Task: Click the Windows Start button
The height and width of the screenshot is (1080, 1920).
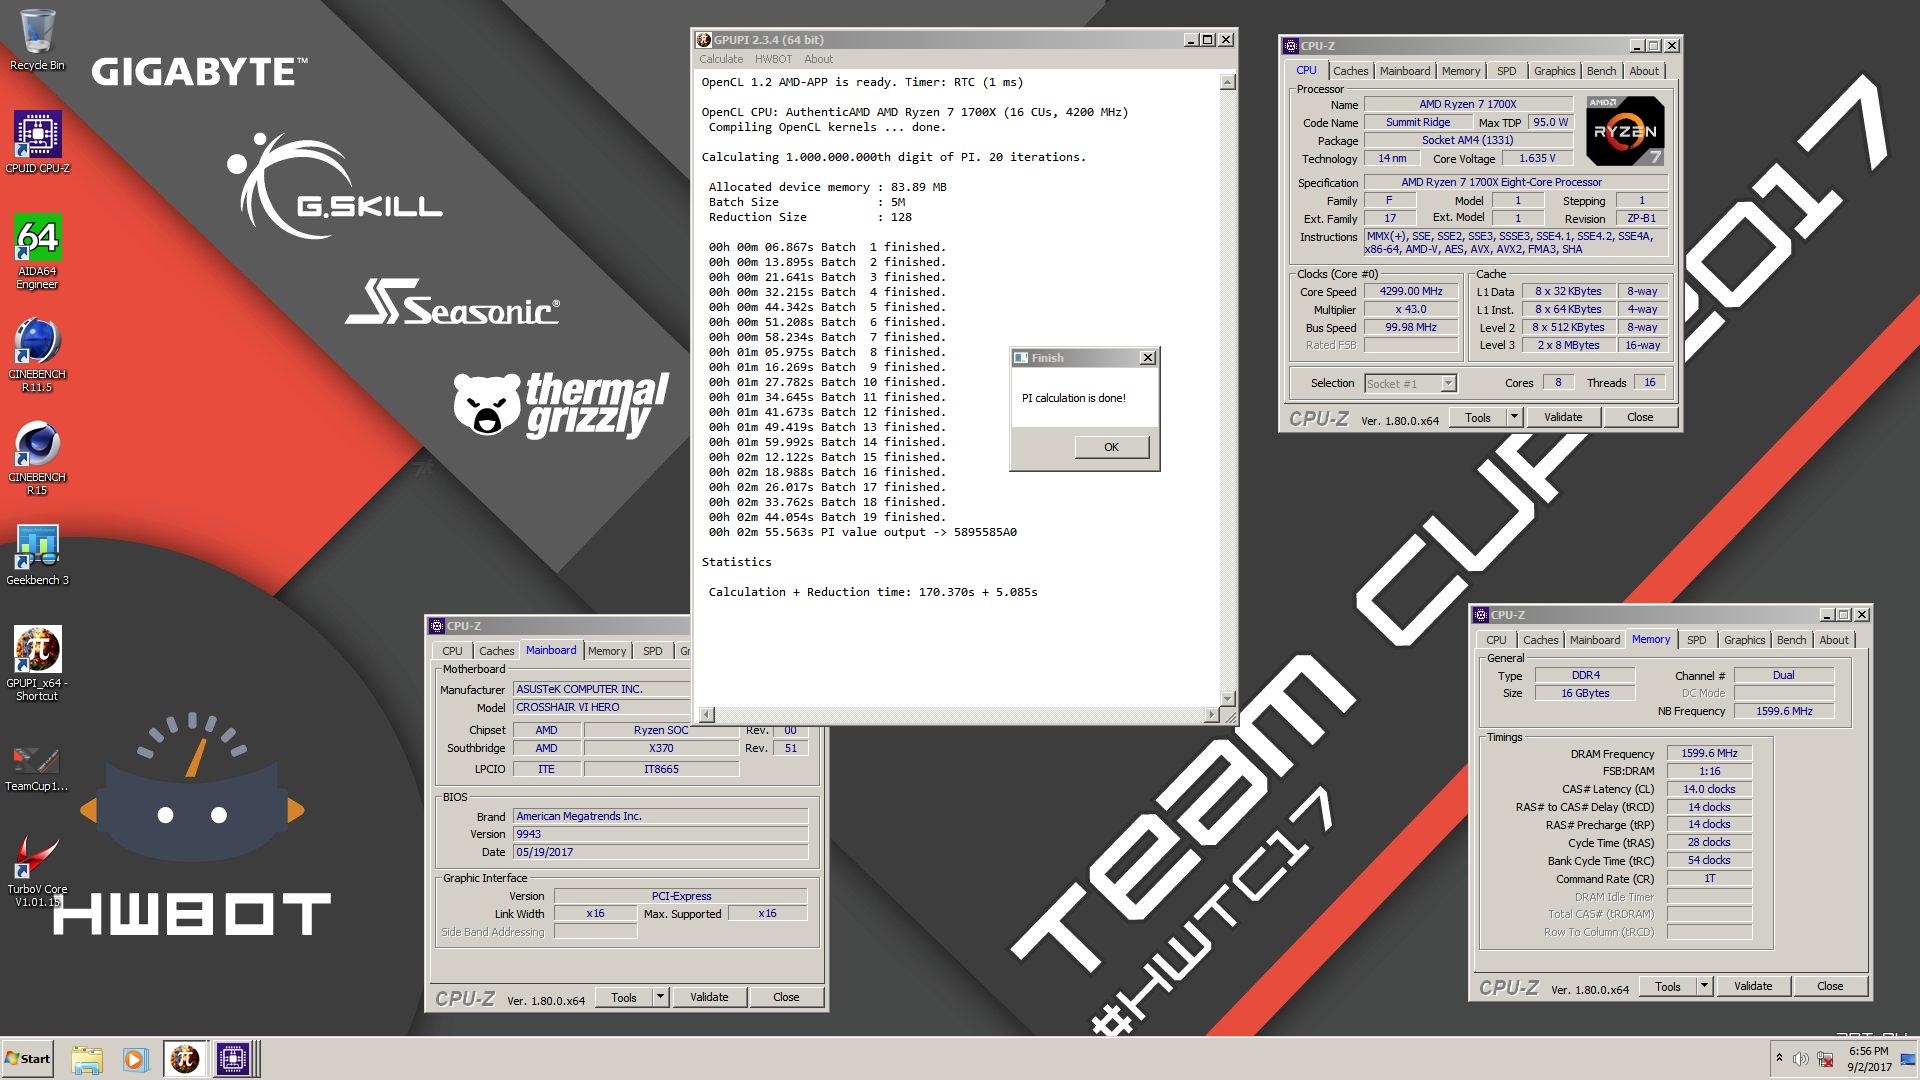Action: pos(28,1059)
